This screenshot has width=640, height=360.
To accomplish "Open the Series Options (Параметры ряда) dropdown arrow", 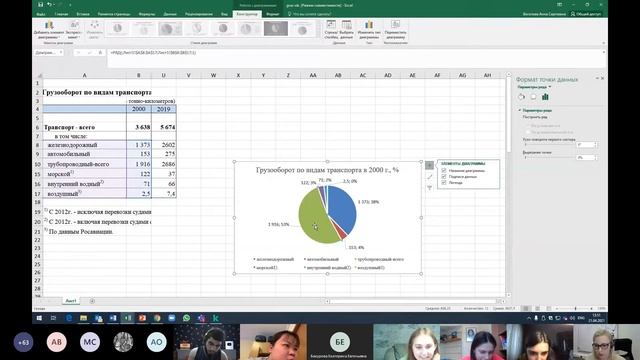I will point(550,87).
